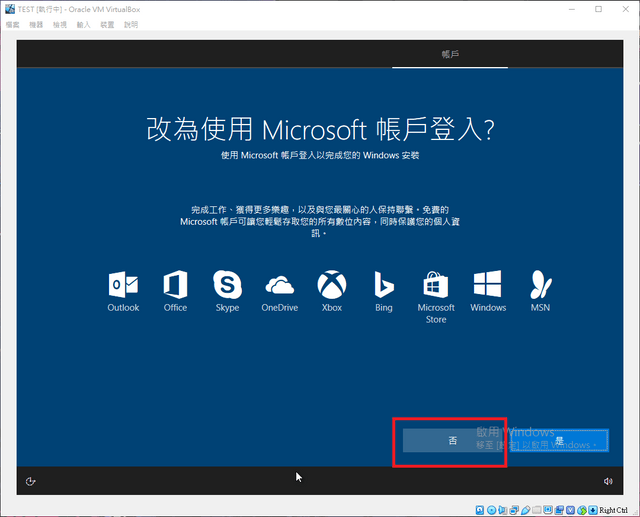
Task: Open the 說明 (Help) menu
Action: point(131,25)
